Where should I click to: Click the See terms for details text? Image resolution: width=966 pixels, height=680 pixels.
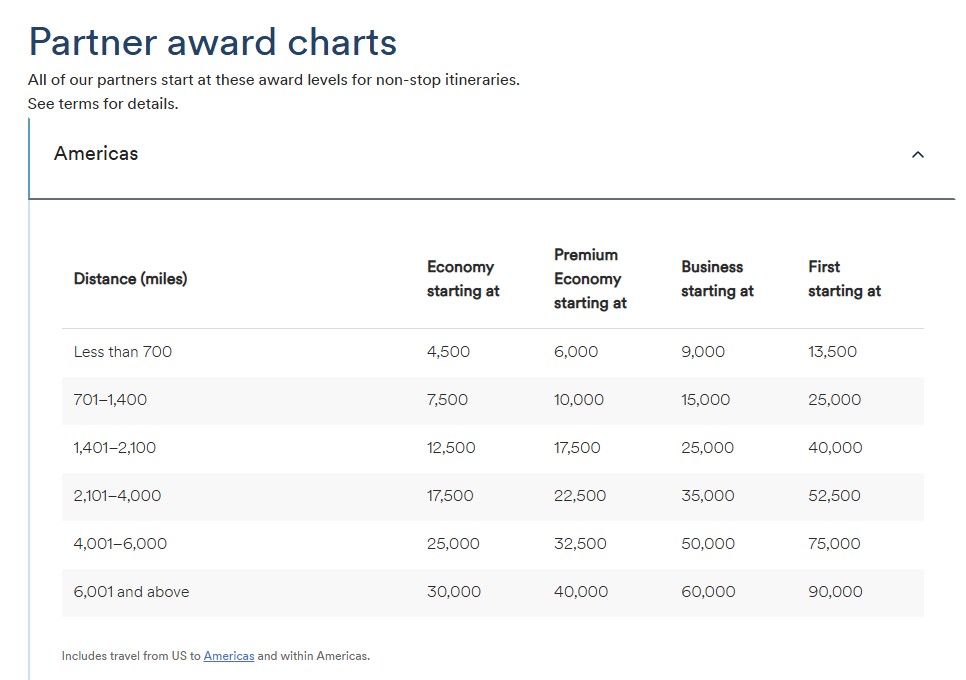pos(103,103)
